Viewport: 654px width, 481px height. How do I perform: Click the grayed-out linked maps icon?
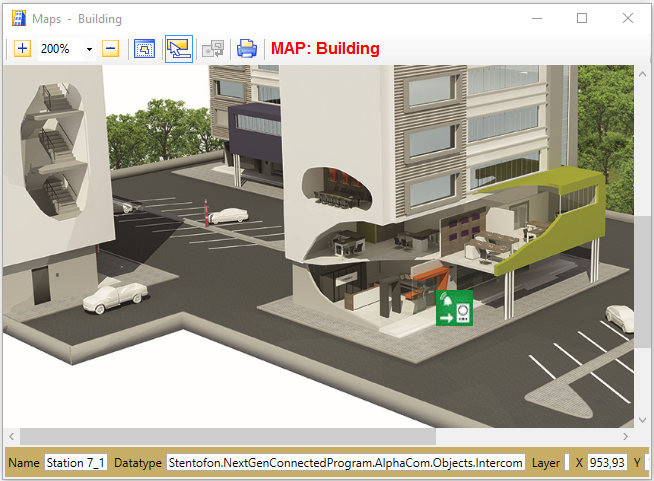213,48
